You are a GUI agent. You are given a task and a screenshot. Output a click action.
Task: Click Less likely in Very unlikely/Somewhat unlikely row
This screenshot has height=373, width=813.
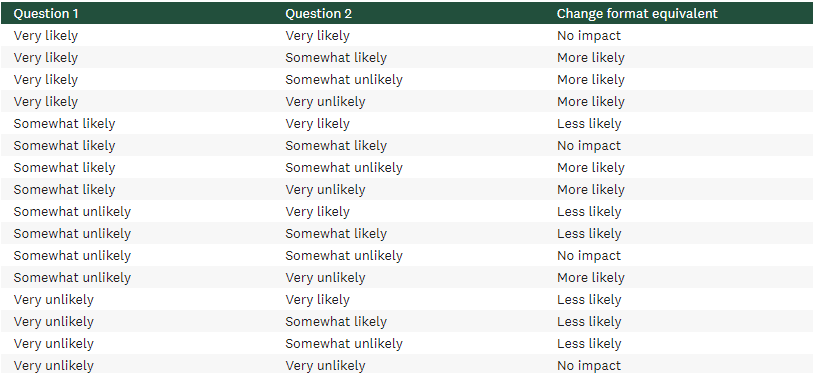[x=589, y=343]
